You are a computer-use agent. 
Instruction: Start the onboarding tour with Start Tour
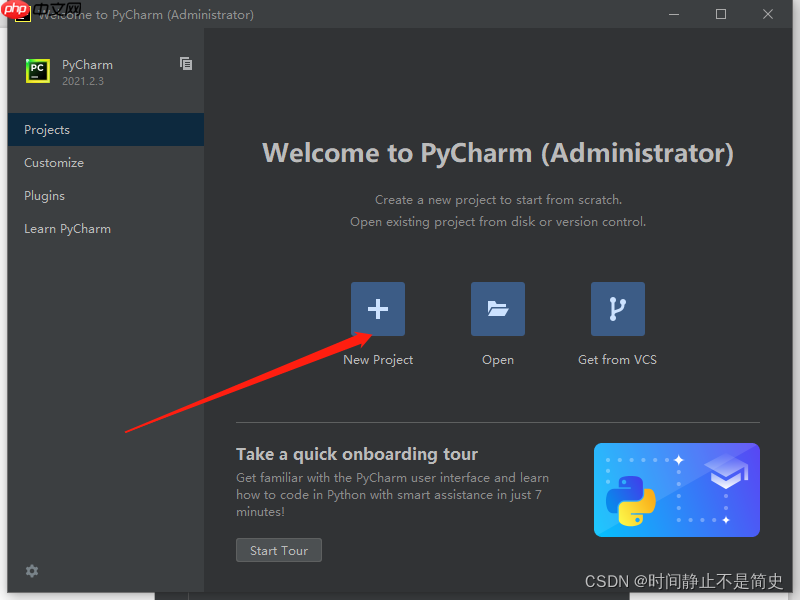pos(279,550)
